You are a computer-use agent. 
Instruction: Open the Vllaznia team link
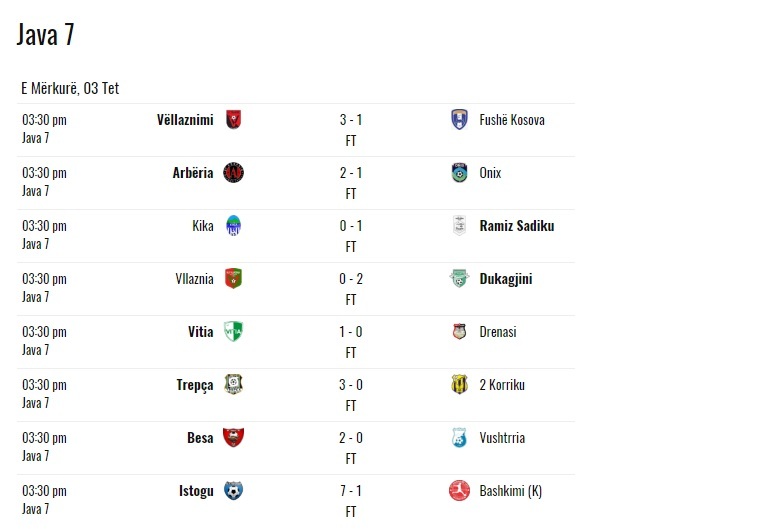pos(194,279)
